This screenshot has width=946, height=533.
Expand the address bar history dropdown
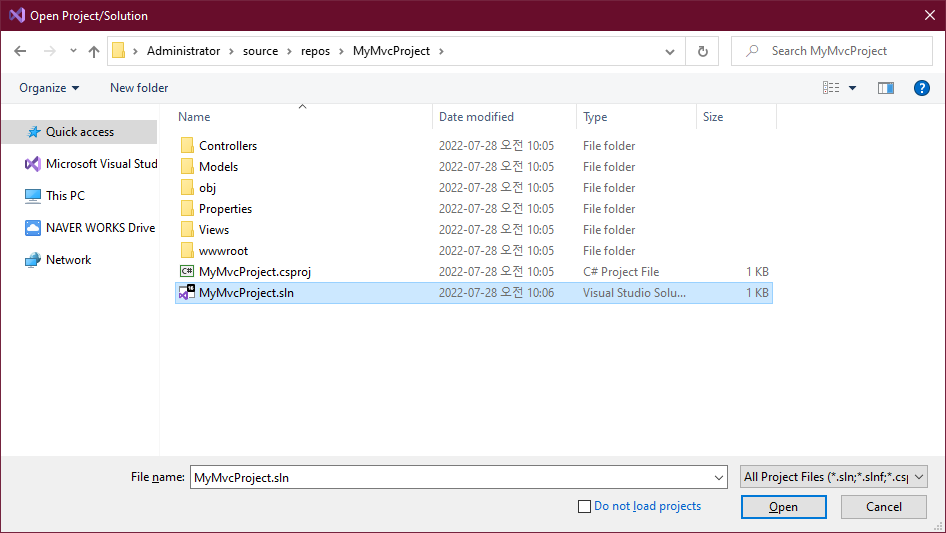coord(670,51)
